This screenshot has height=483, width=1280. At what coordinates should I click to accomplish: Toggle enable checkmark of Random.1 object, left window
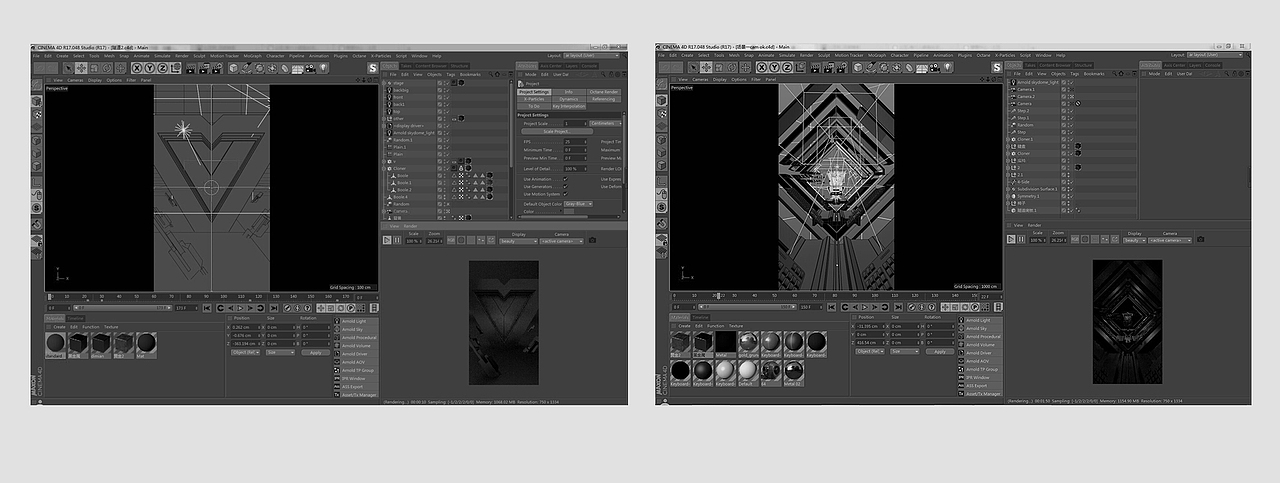click(x=448, y=140)
